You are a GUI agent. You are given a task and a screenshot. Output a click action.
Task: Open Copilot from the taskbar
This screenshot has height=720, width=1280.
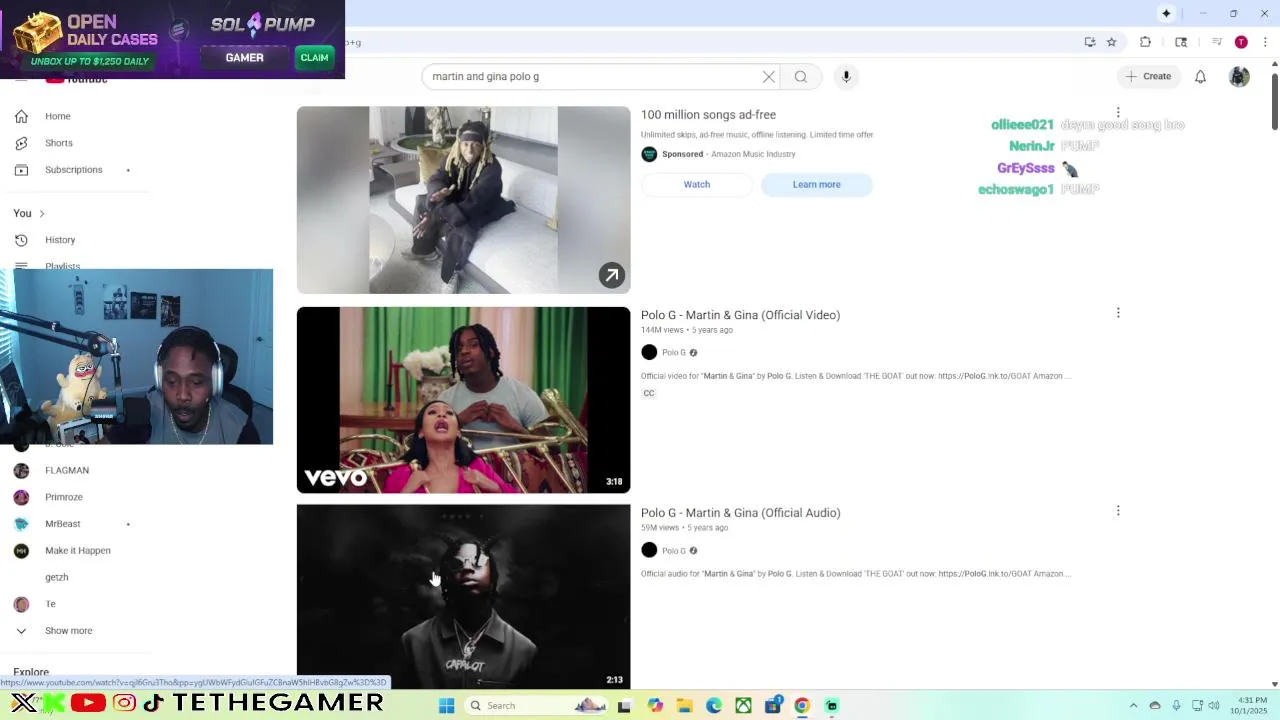pyautogui.click(x=655, y=706)
